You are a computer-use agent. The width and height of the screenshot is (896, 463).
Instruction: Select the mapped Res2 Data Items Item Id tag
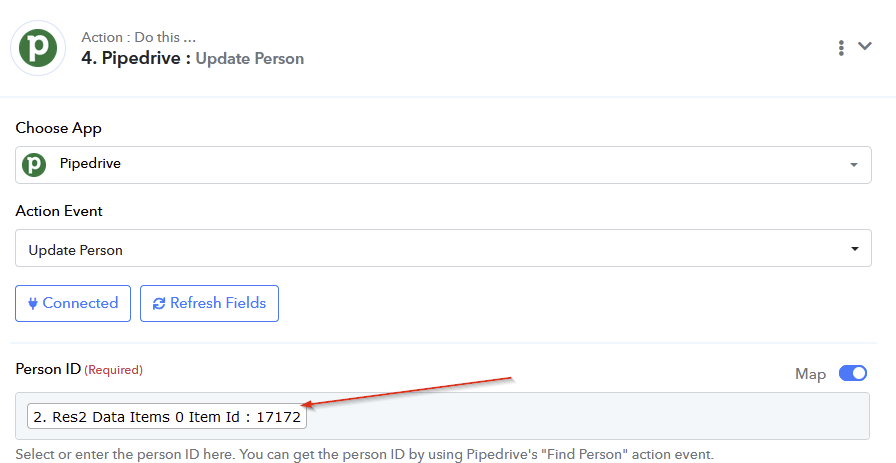pyautogui.click(x=167, y=417)
